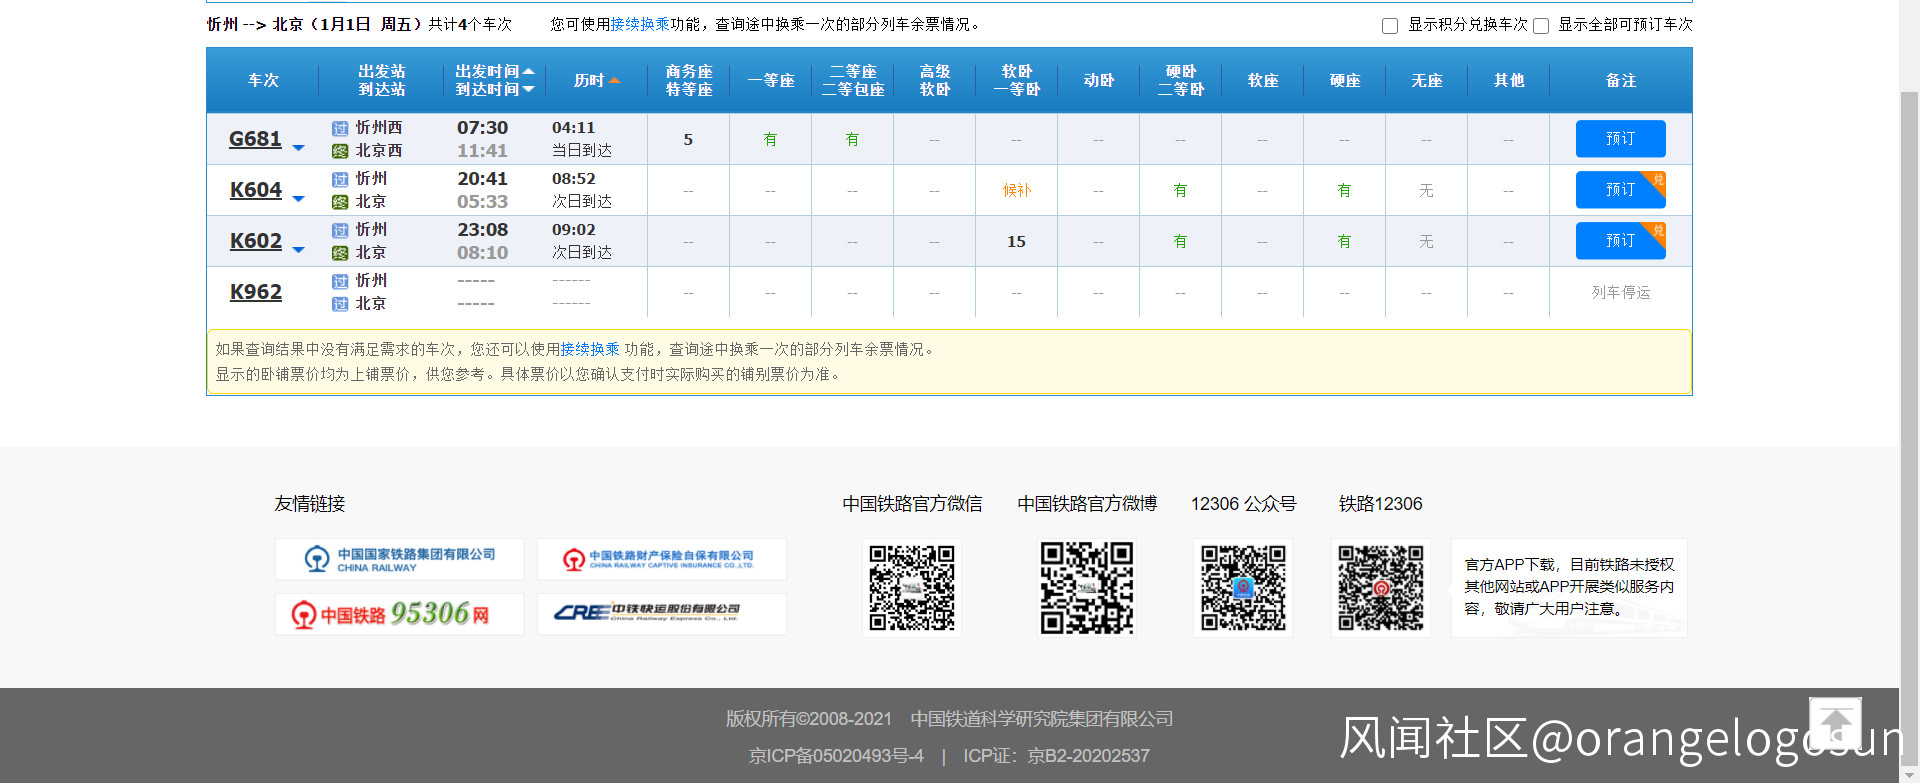The image size is (1920, 783).
Task: Enable 显示积分兑换车次 checkbox
Action: [1390, 26]
